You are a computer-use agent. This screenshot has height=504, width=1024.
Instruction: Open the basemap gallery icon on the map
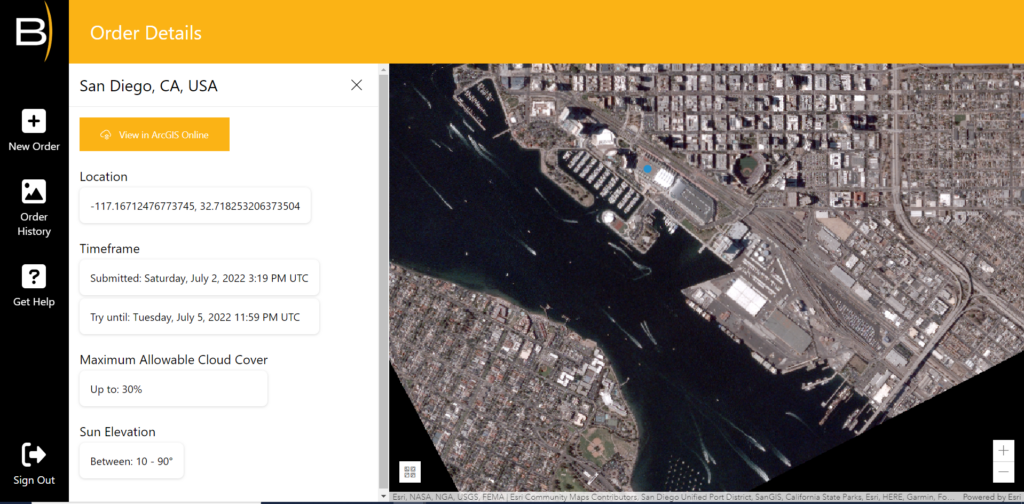410,472
